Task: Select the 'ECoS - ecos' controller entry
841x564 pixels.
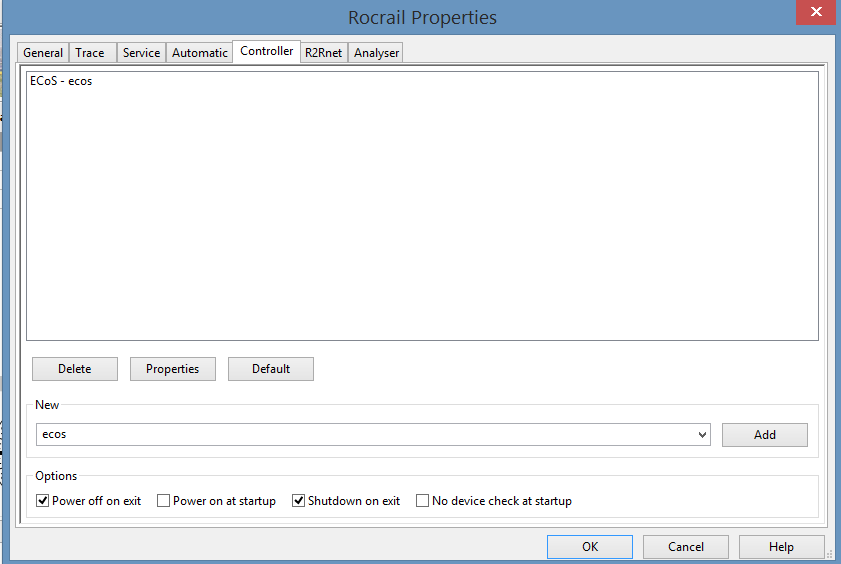Action: click(61, 81)
